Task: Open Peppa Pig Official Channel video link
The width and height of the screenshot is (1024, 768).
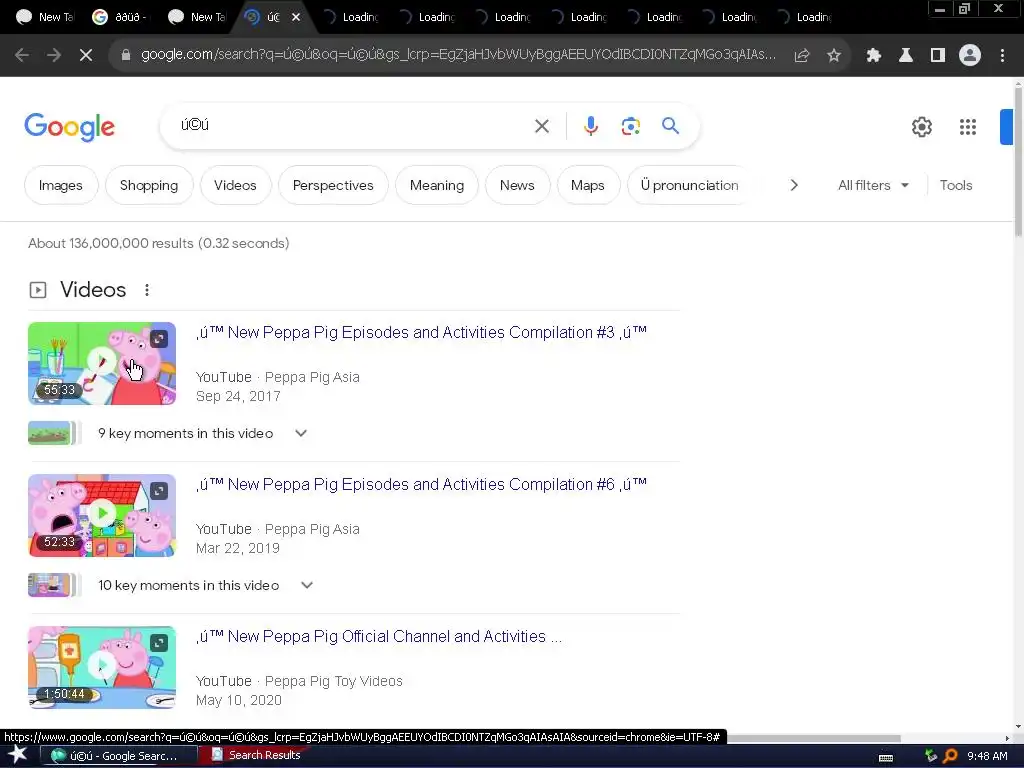Action: (379, 637)
